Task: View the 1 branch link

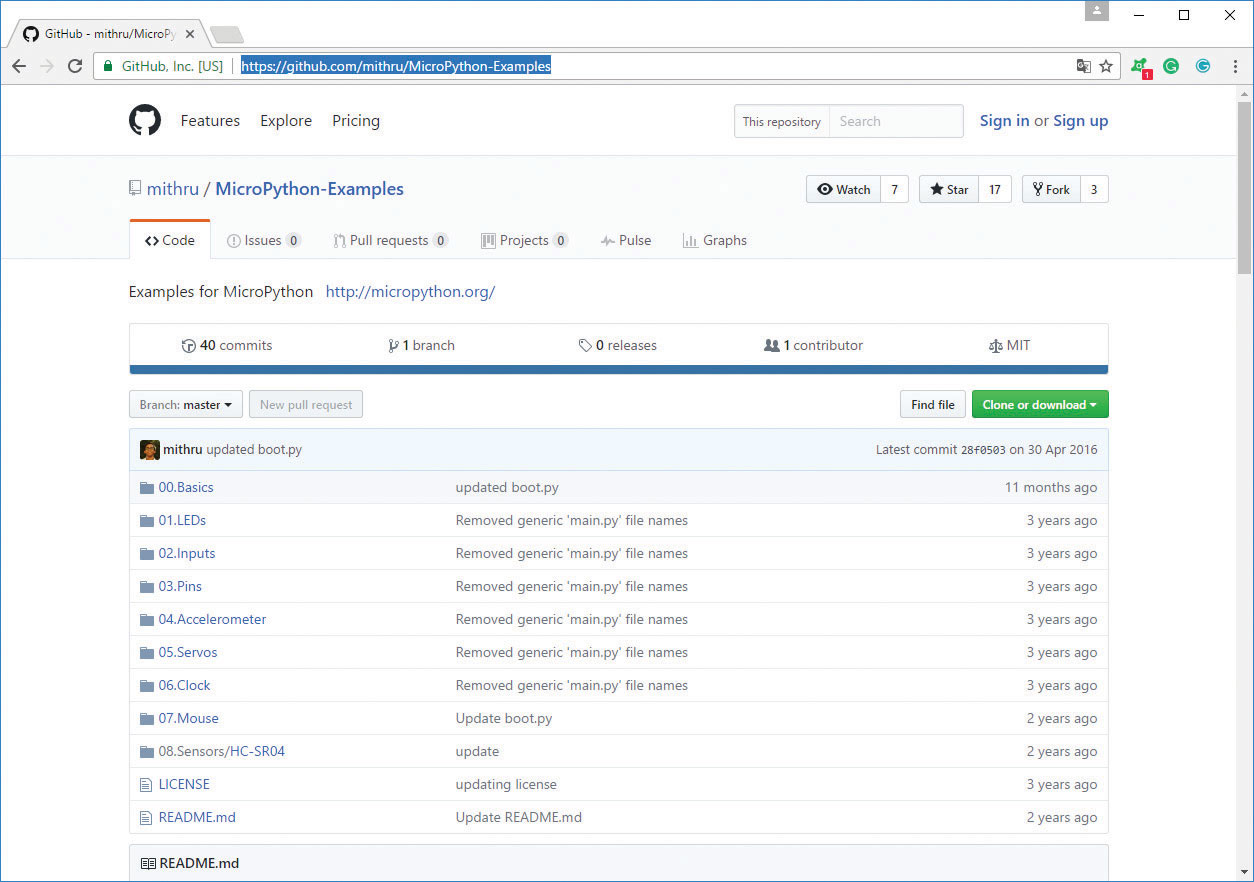Action: (x=421, y=346)
